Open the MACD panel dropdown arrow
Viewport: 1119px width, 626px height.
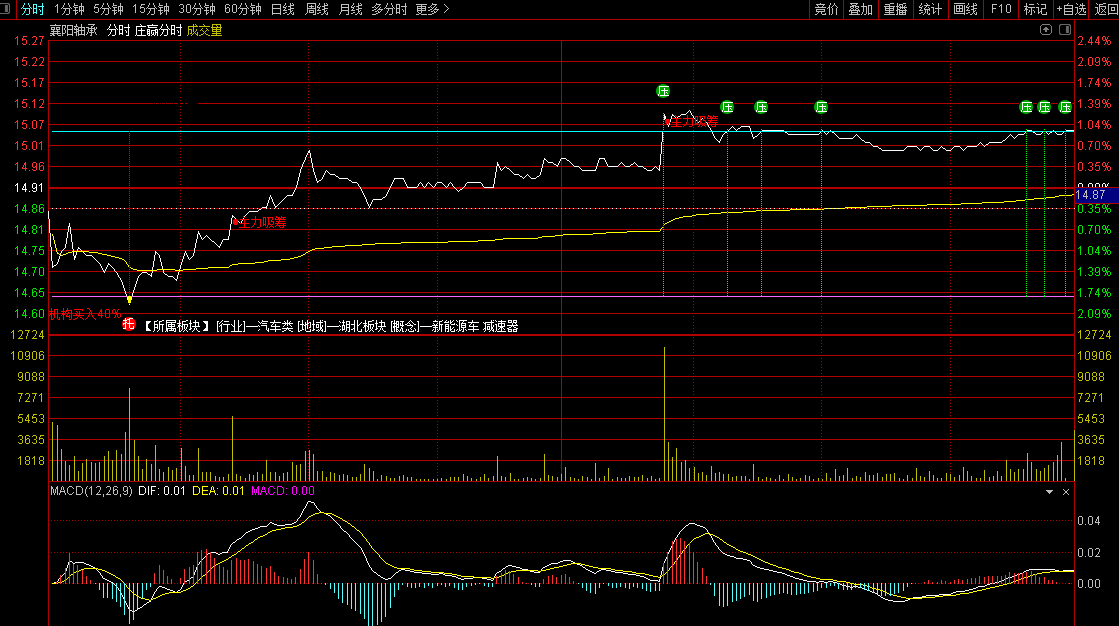coord(1049,492)
